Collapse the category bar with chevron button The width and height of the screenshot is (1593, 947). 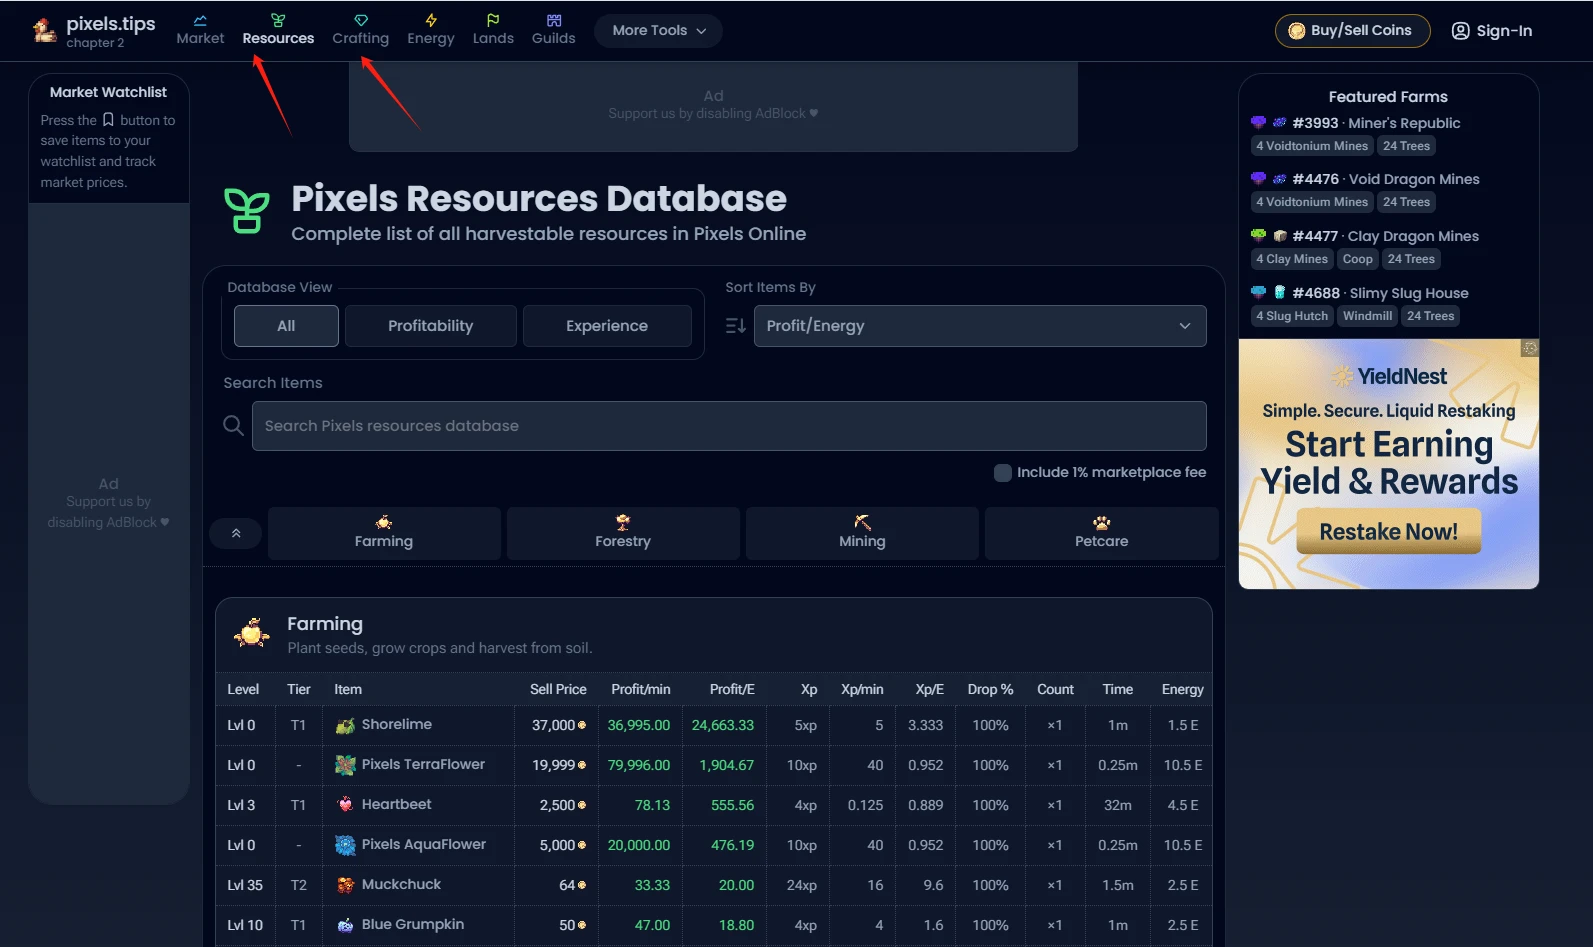(x=236, y=533)
